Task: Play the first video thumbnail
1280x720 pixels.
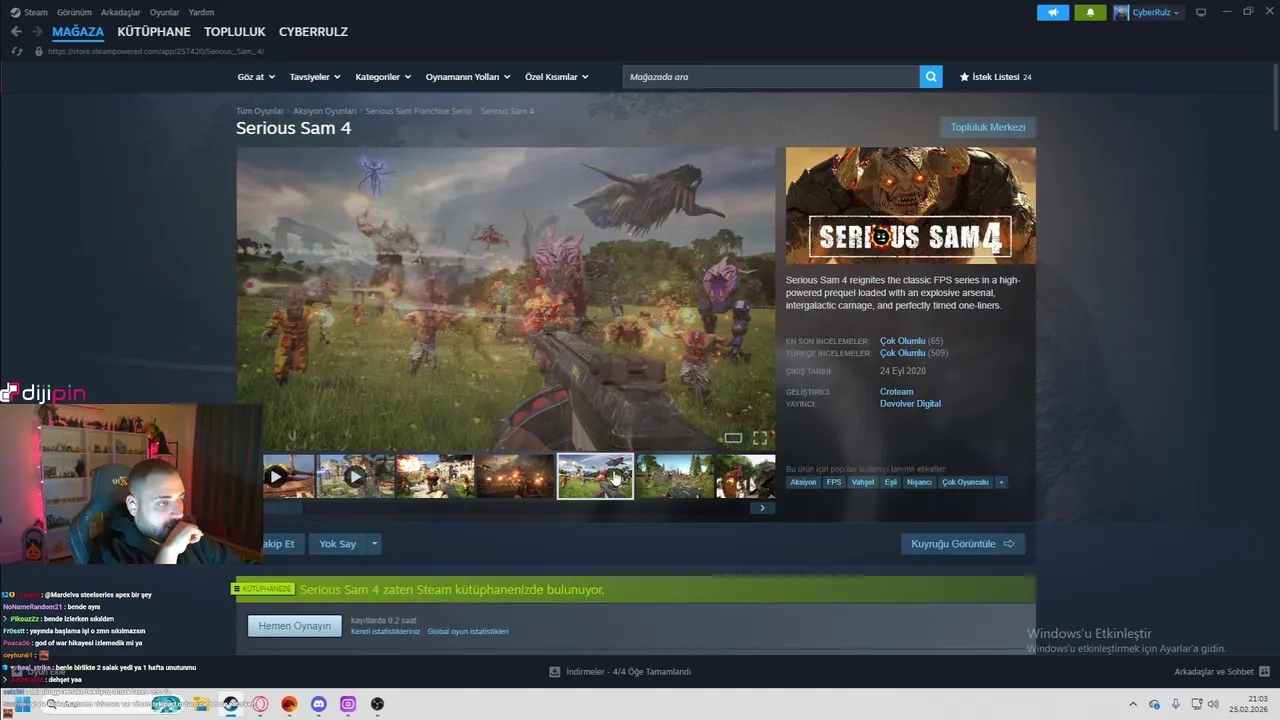Action: [288, 476]
